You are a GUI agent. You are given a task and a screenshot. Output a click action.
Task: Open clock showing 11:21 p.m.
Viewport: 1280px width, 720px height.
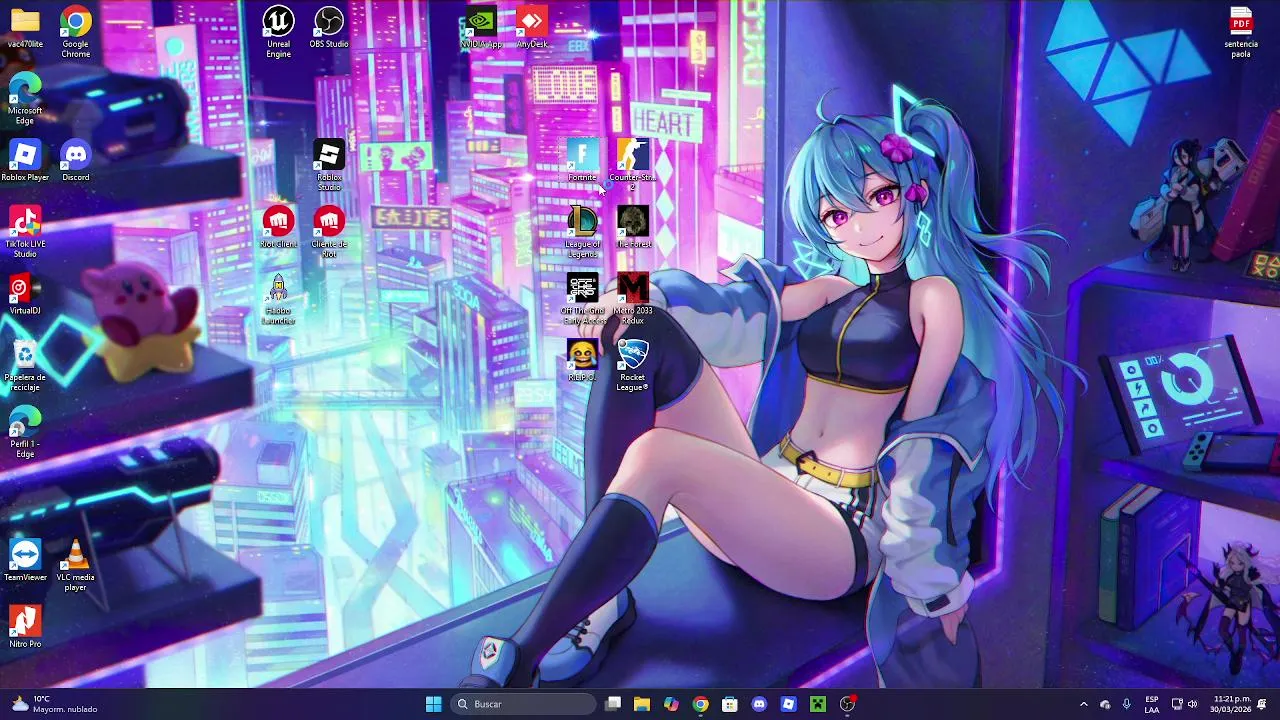coord(1231,704)
